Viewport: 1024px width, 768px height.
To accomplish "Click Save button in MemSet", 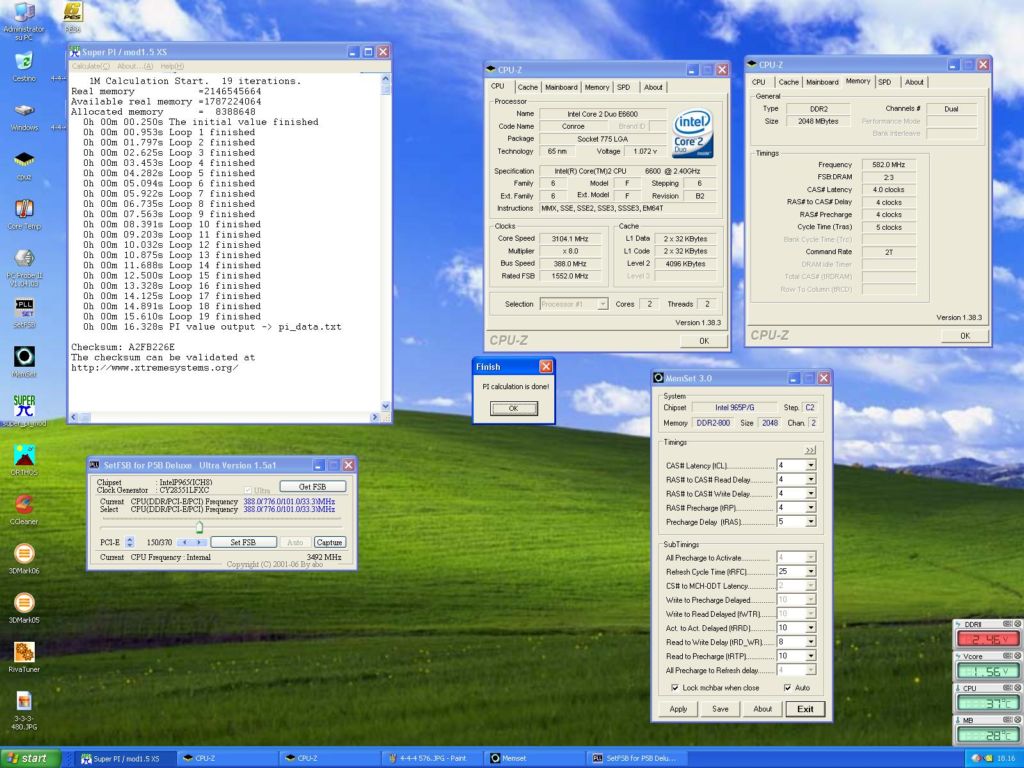I will click(720, 709).
